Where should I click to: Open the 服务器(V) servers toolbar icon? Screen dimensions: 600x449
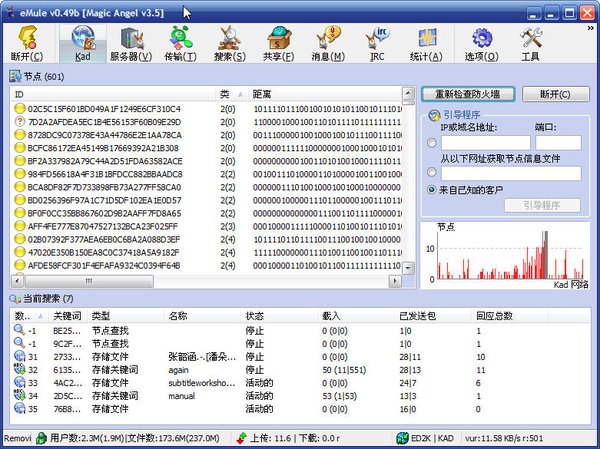(131, 43)
